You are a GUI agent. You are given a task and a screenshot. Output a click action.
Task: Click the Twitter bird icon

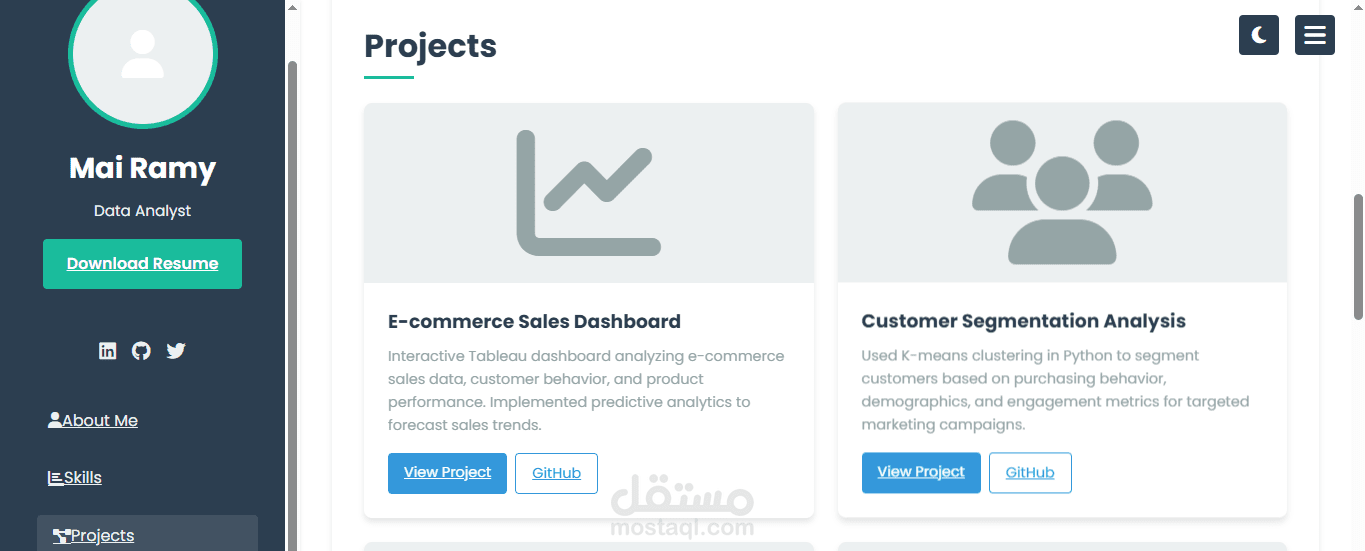click(x=176, y=351)
